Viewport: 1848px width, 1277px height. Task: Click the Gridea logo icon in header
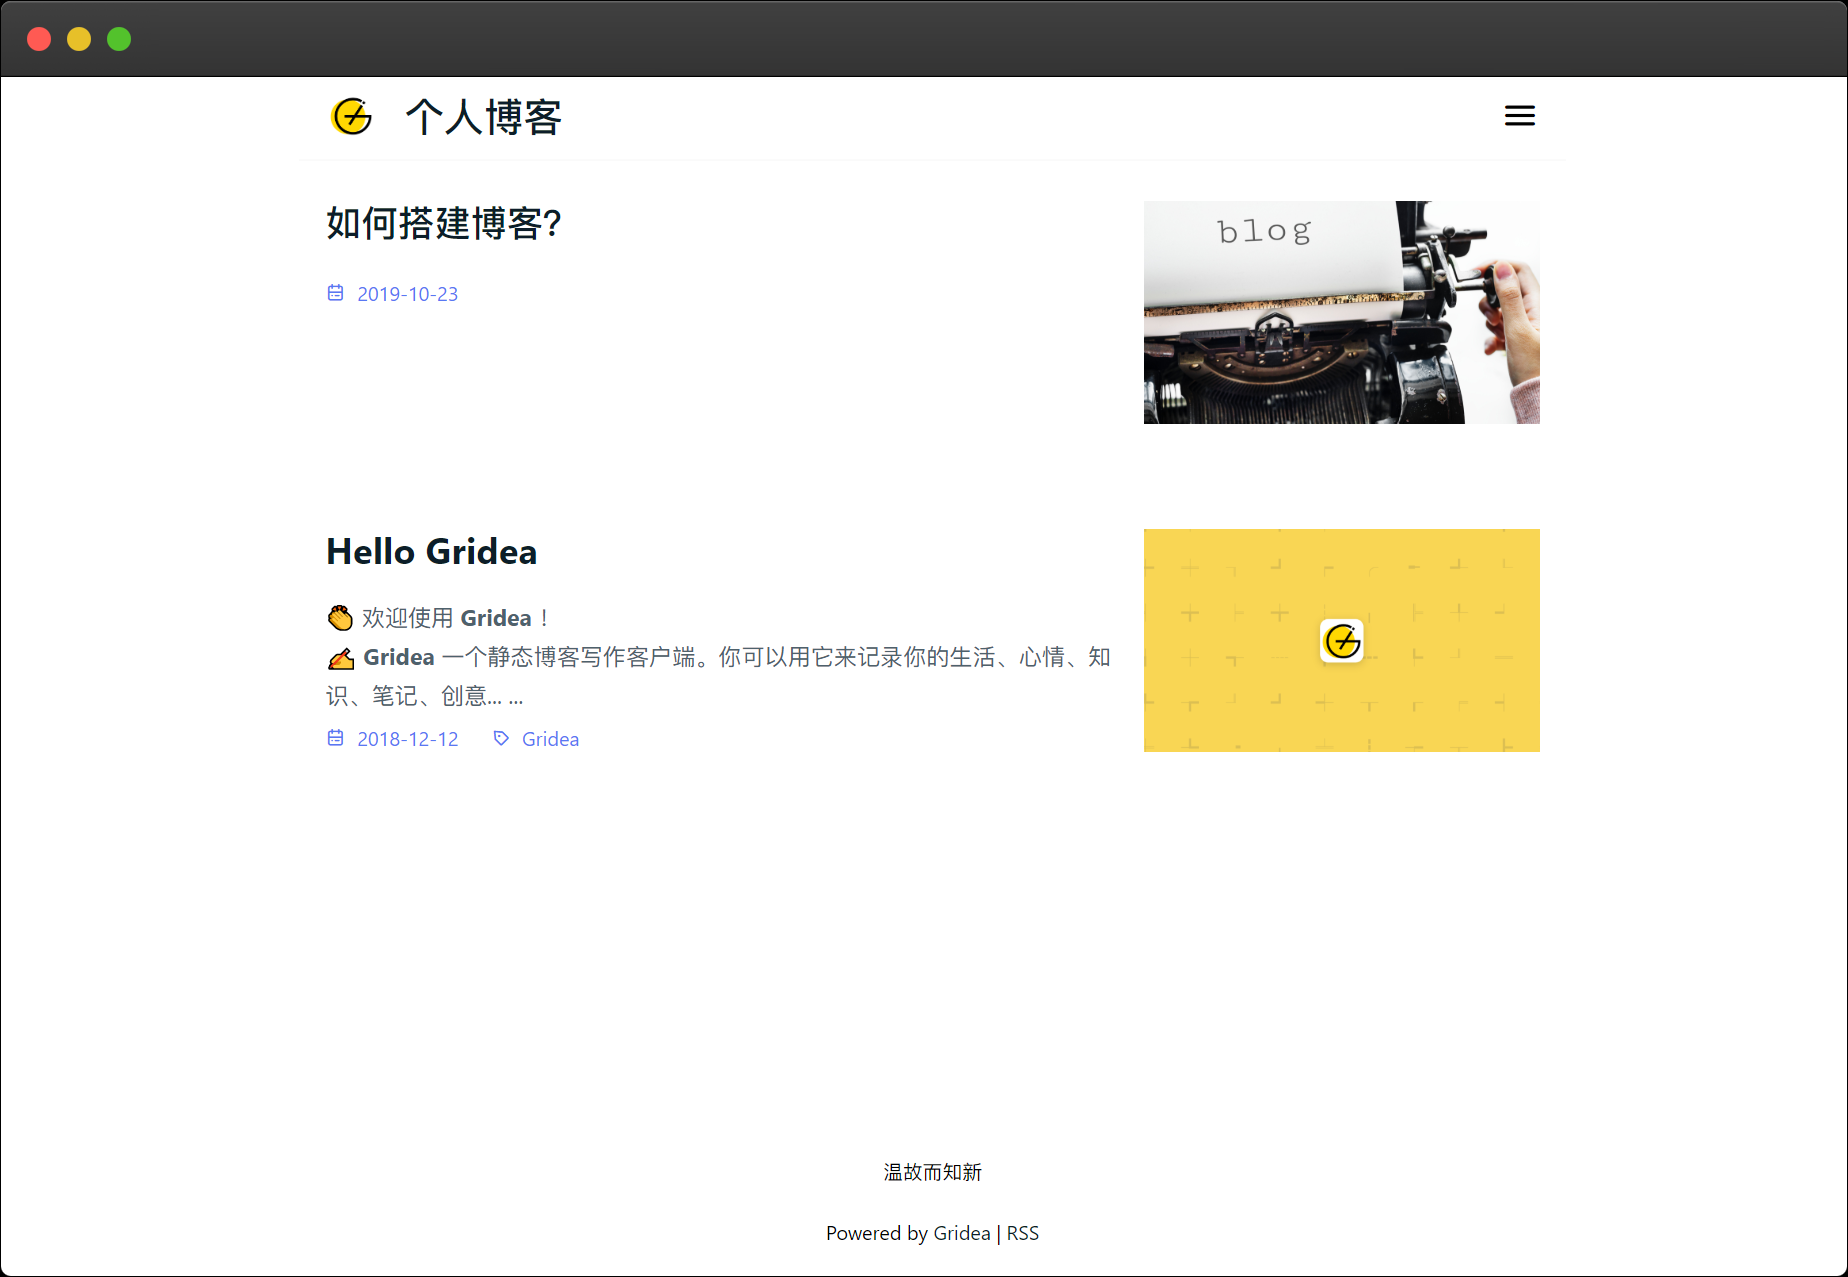351,116
